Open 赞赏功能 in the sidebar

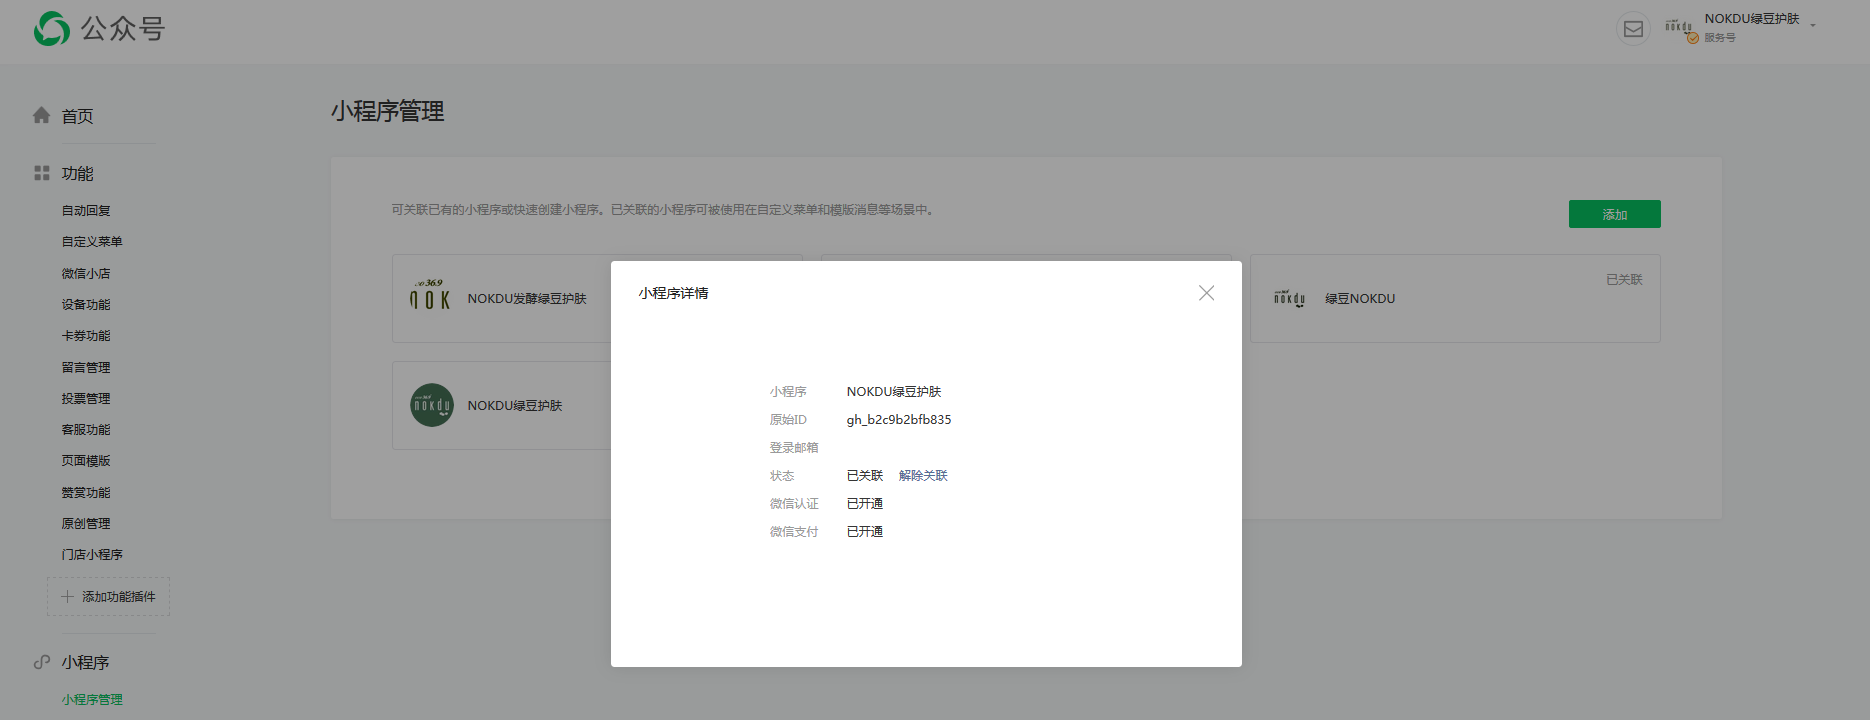click(x=86, y=492)
